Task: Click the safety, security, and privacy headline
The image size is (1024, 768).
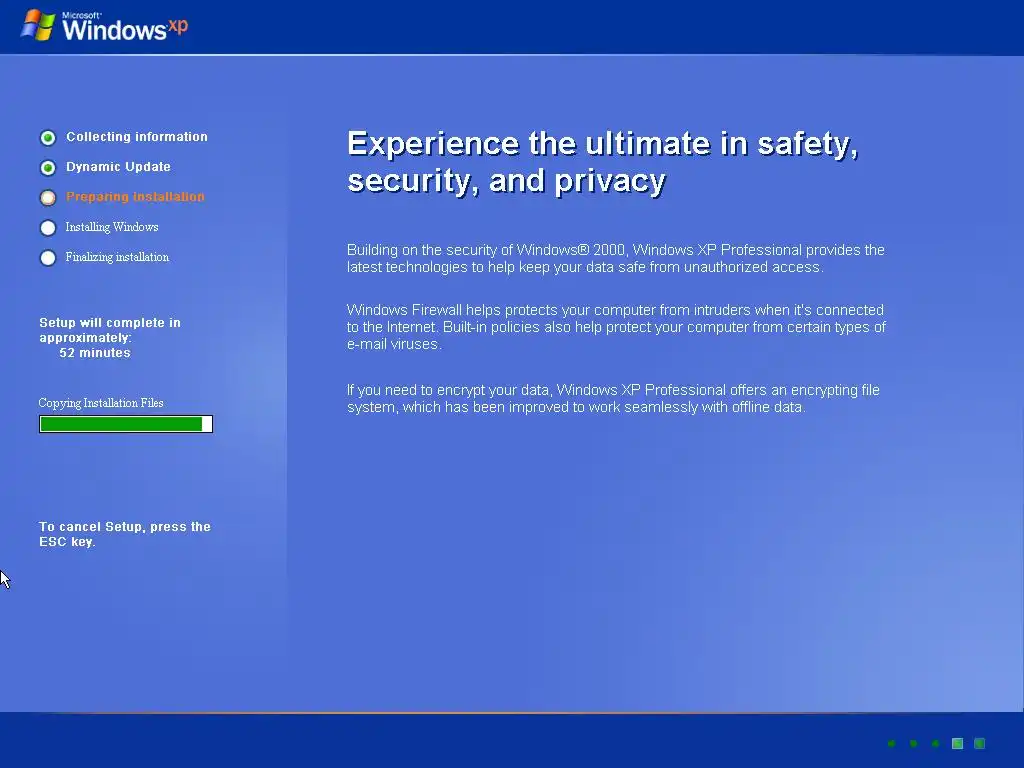Action: pyautogui.click(x=603, y=162)
